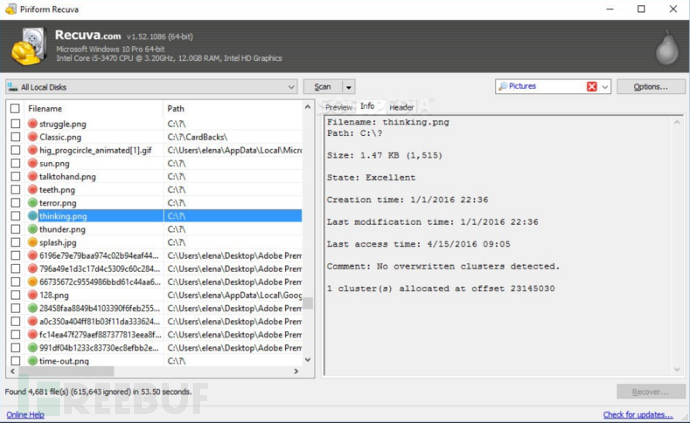Click the red status dot beside struggle.png
The height and width of the screenshot is (423, 690).
[33, 124]
